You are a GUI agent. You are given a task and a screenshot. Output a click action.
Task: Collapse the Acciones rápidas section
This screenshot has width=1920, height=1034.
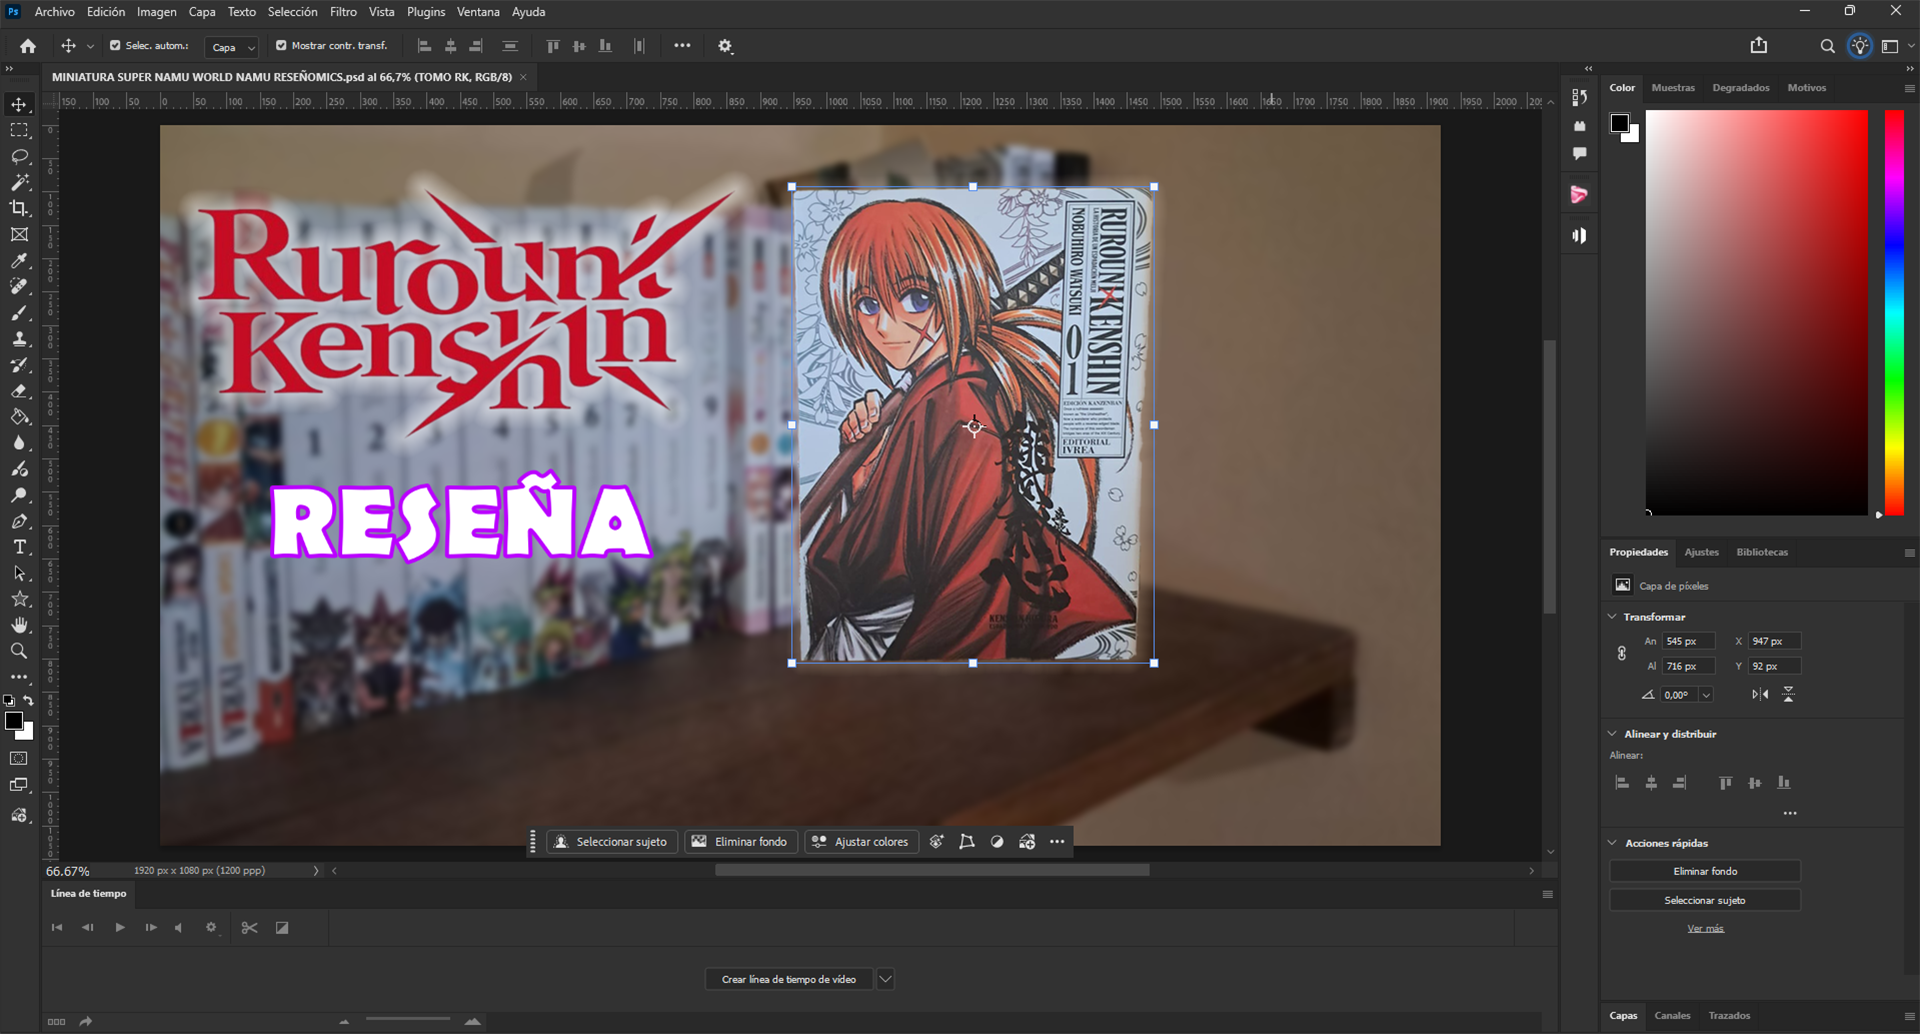click(1612, 843)
